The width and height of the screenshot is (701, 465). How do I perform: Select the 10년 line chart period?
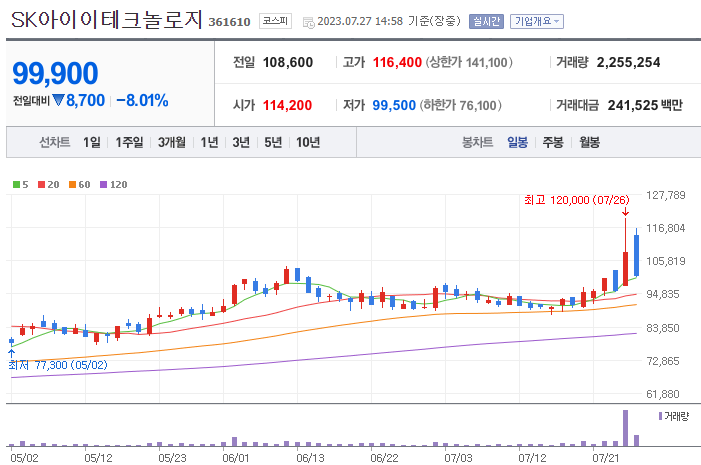point(308,142)
